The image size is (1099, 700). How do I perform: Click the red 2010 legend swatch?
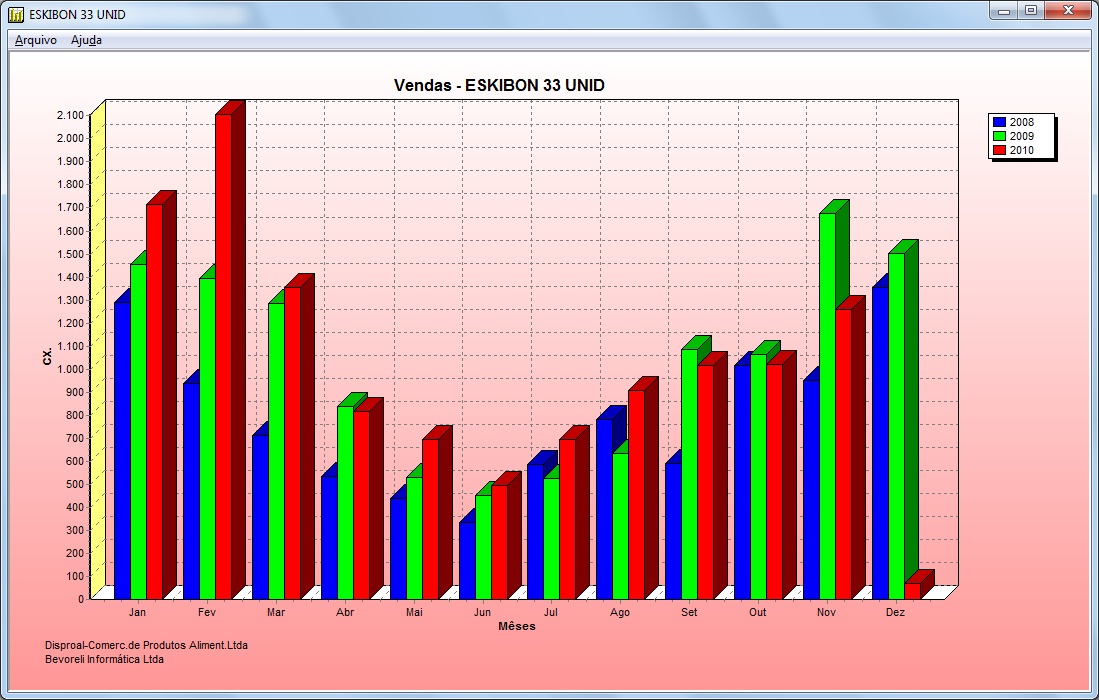(999, 151)
